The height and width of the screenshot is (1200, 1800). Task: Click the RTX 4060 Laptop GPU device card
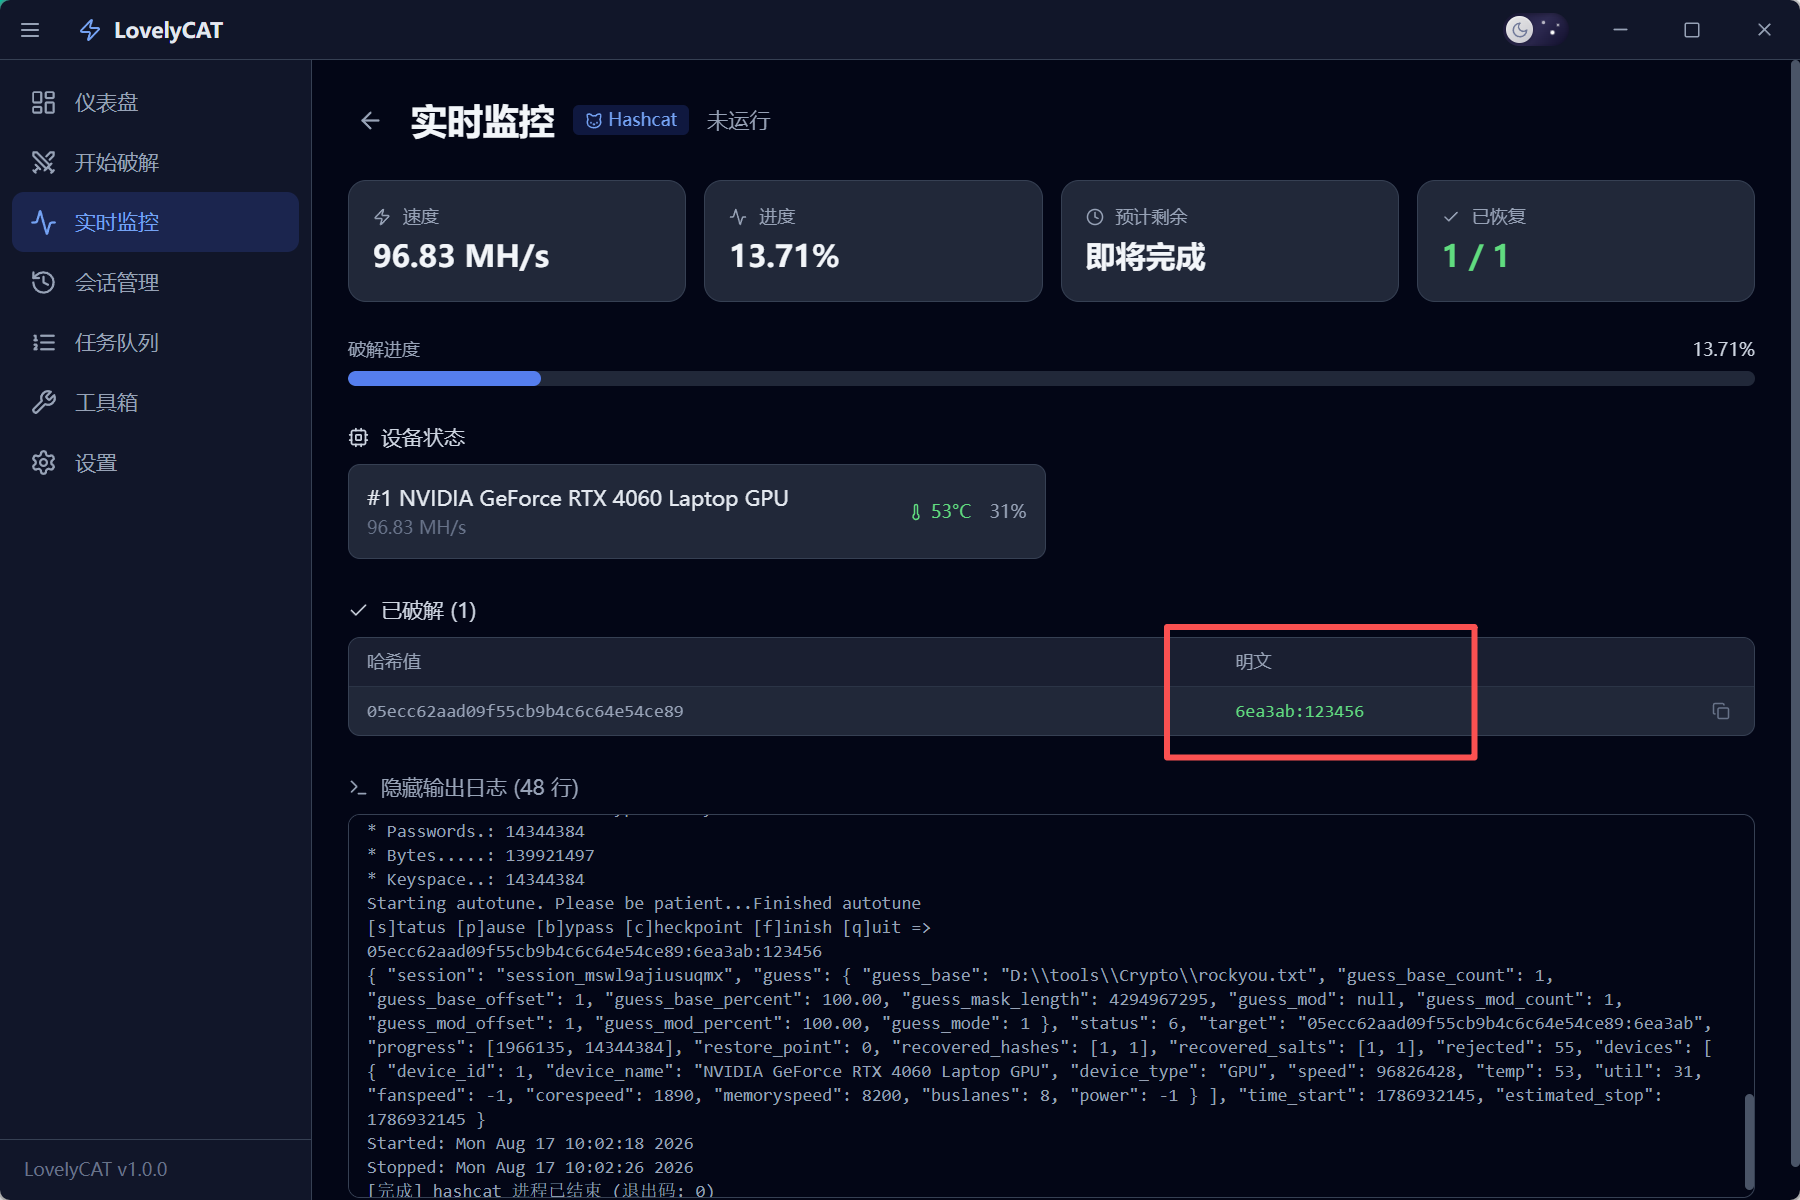click(x=697, y=511)
